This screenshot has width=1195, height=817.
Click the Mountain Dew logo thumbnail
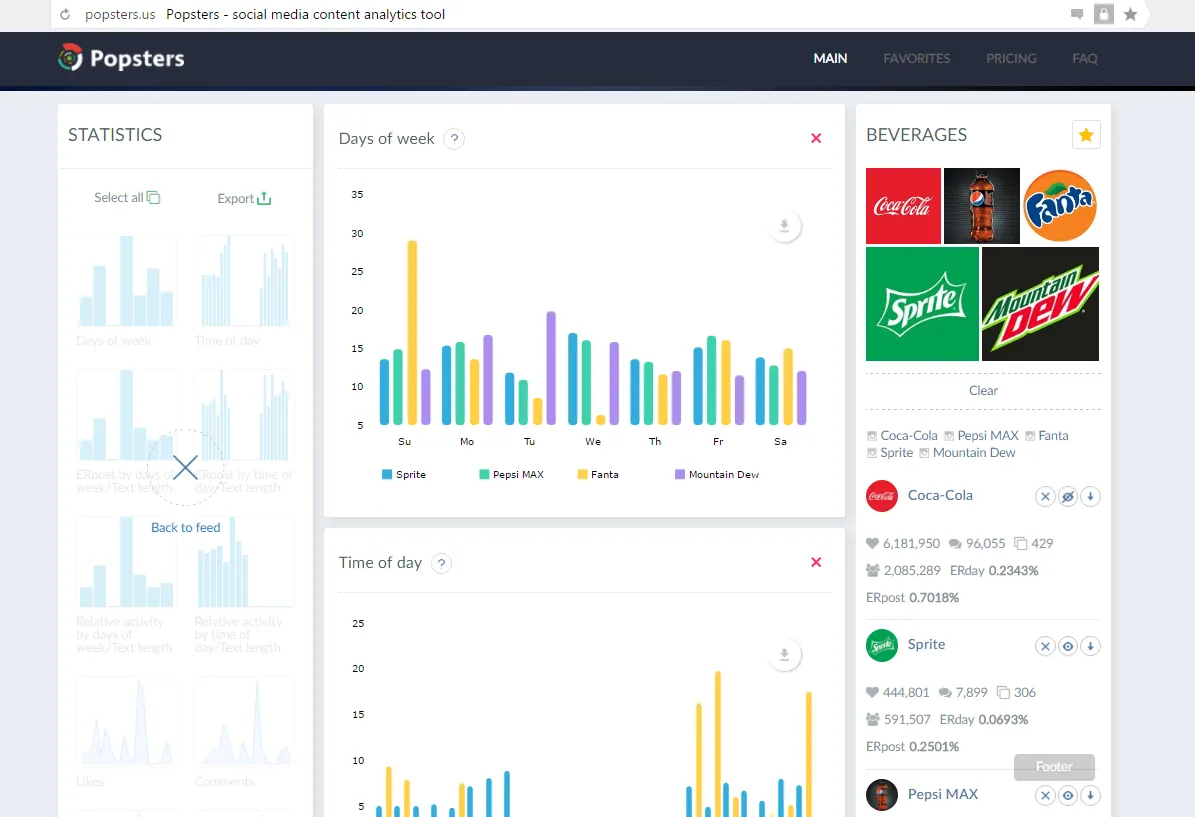tap(1040, 304)
